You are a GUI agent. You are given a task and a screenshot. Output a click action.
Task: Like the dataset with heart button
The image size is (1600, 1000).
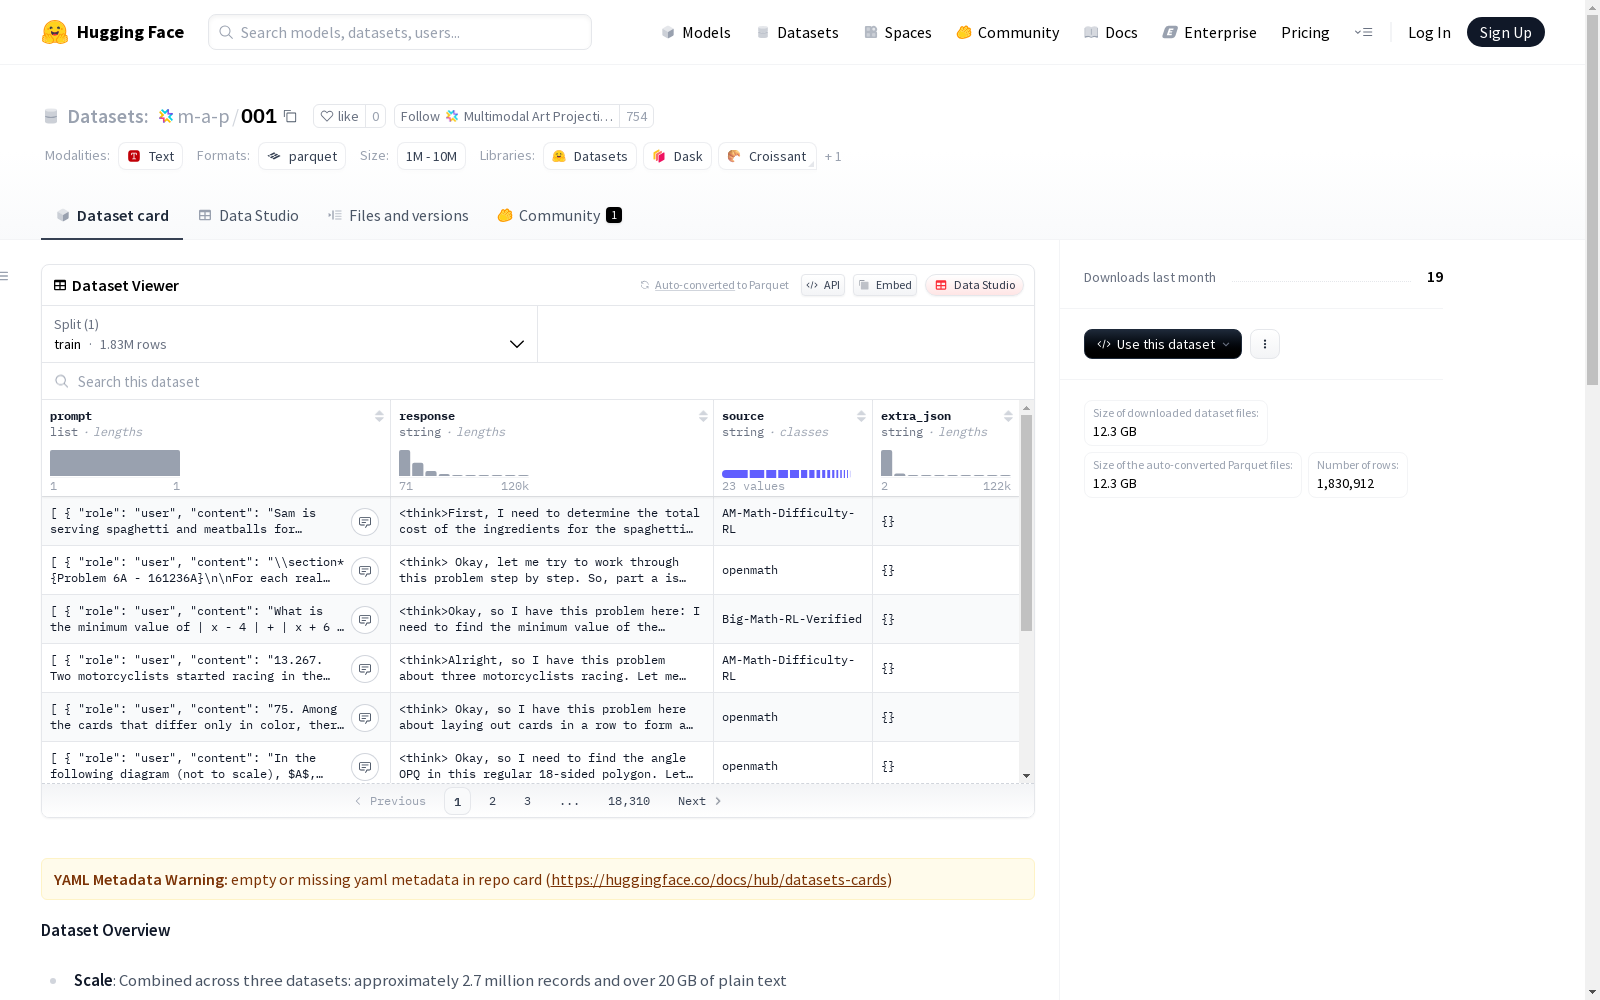339,116
